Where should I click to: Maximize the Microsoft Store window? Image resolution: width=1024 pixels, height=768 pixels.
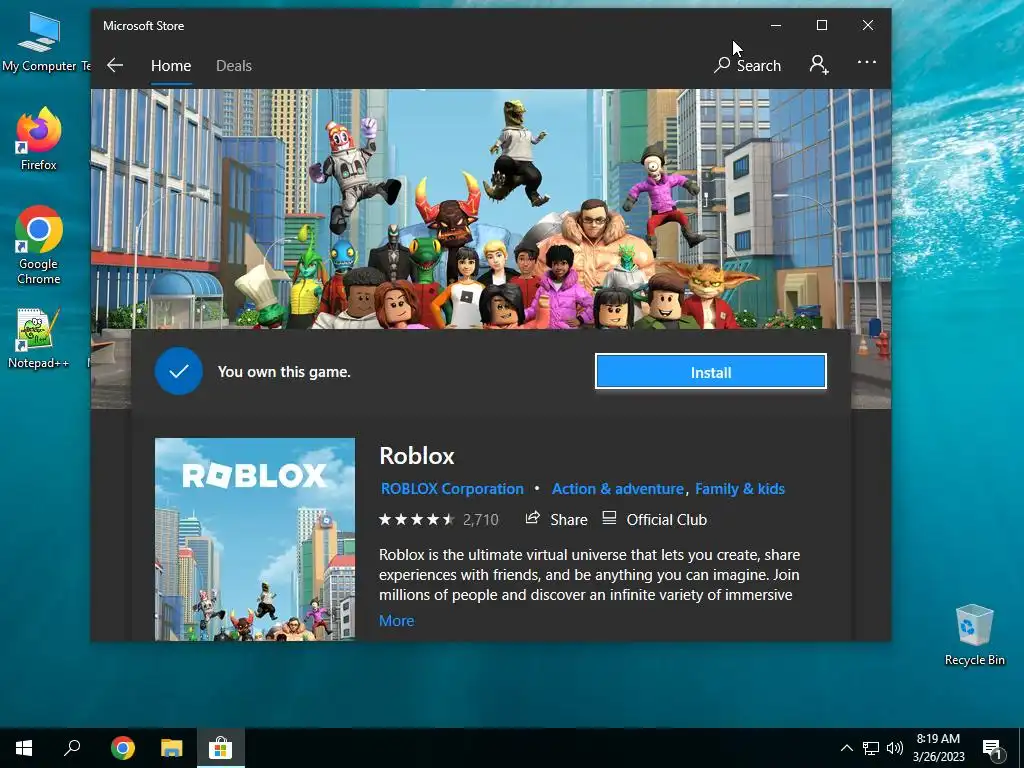coord(822,25)
